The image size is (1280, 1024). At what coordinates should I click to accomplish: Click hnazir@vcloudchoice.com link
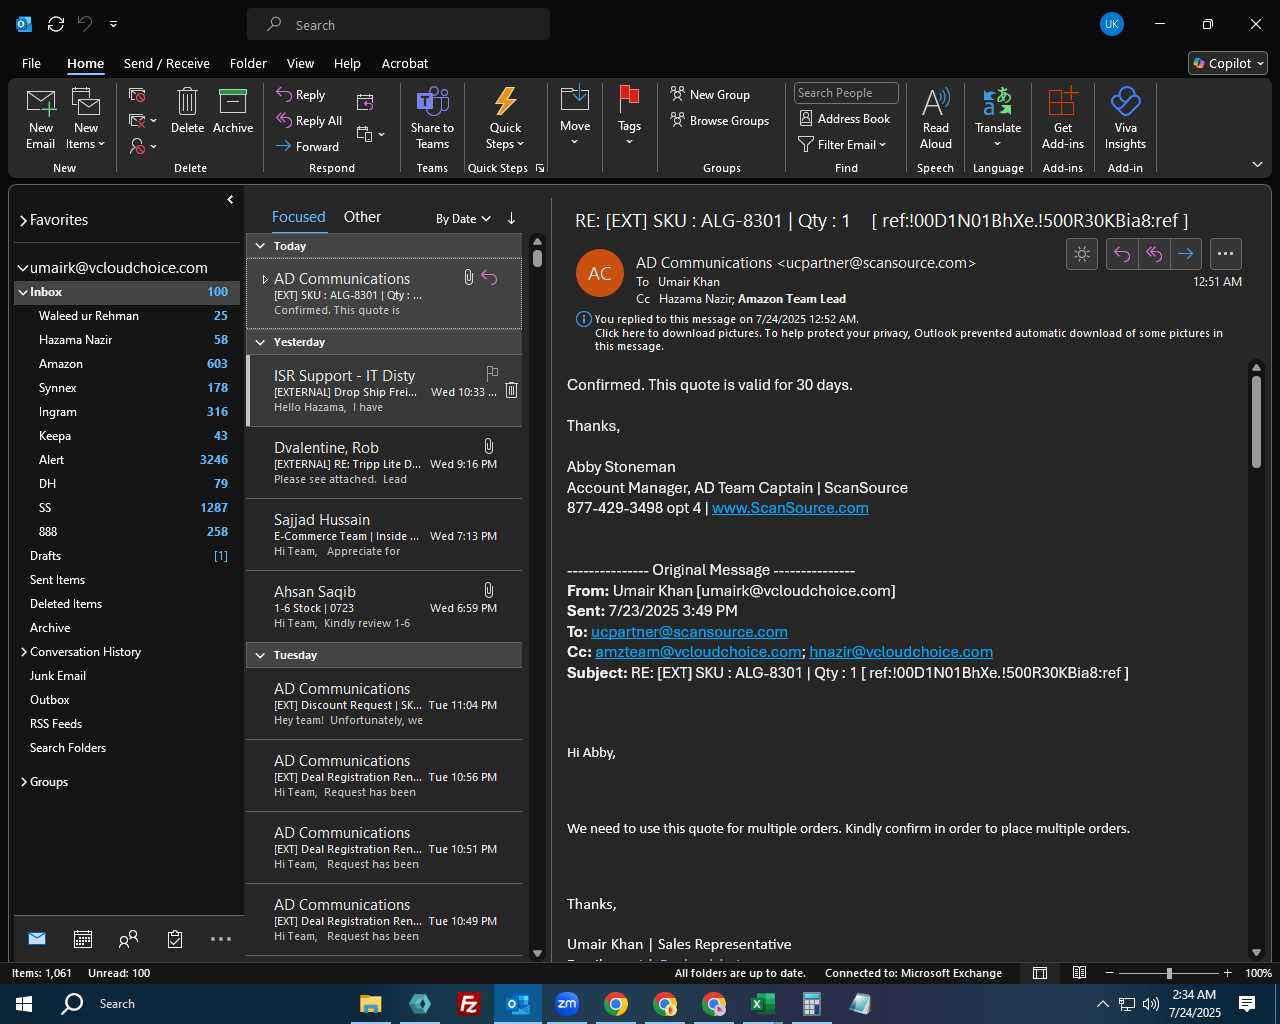point(901,652)
